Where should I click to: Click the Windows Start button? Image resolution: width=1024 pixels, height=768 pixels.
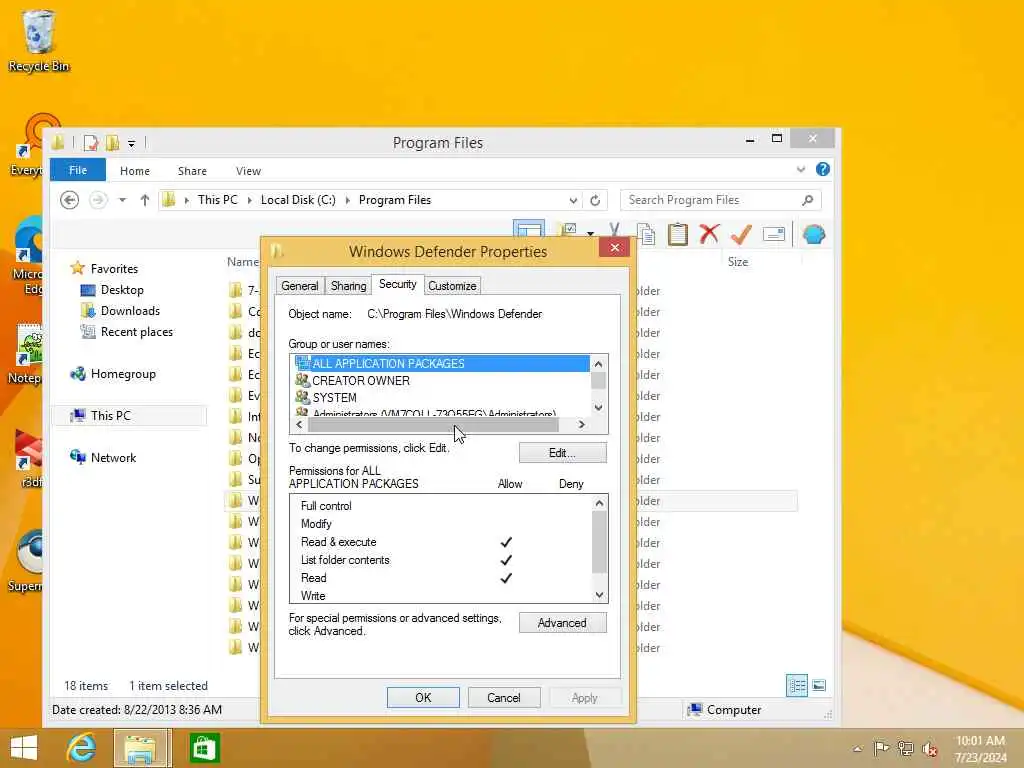(24, 748)
